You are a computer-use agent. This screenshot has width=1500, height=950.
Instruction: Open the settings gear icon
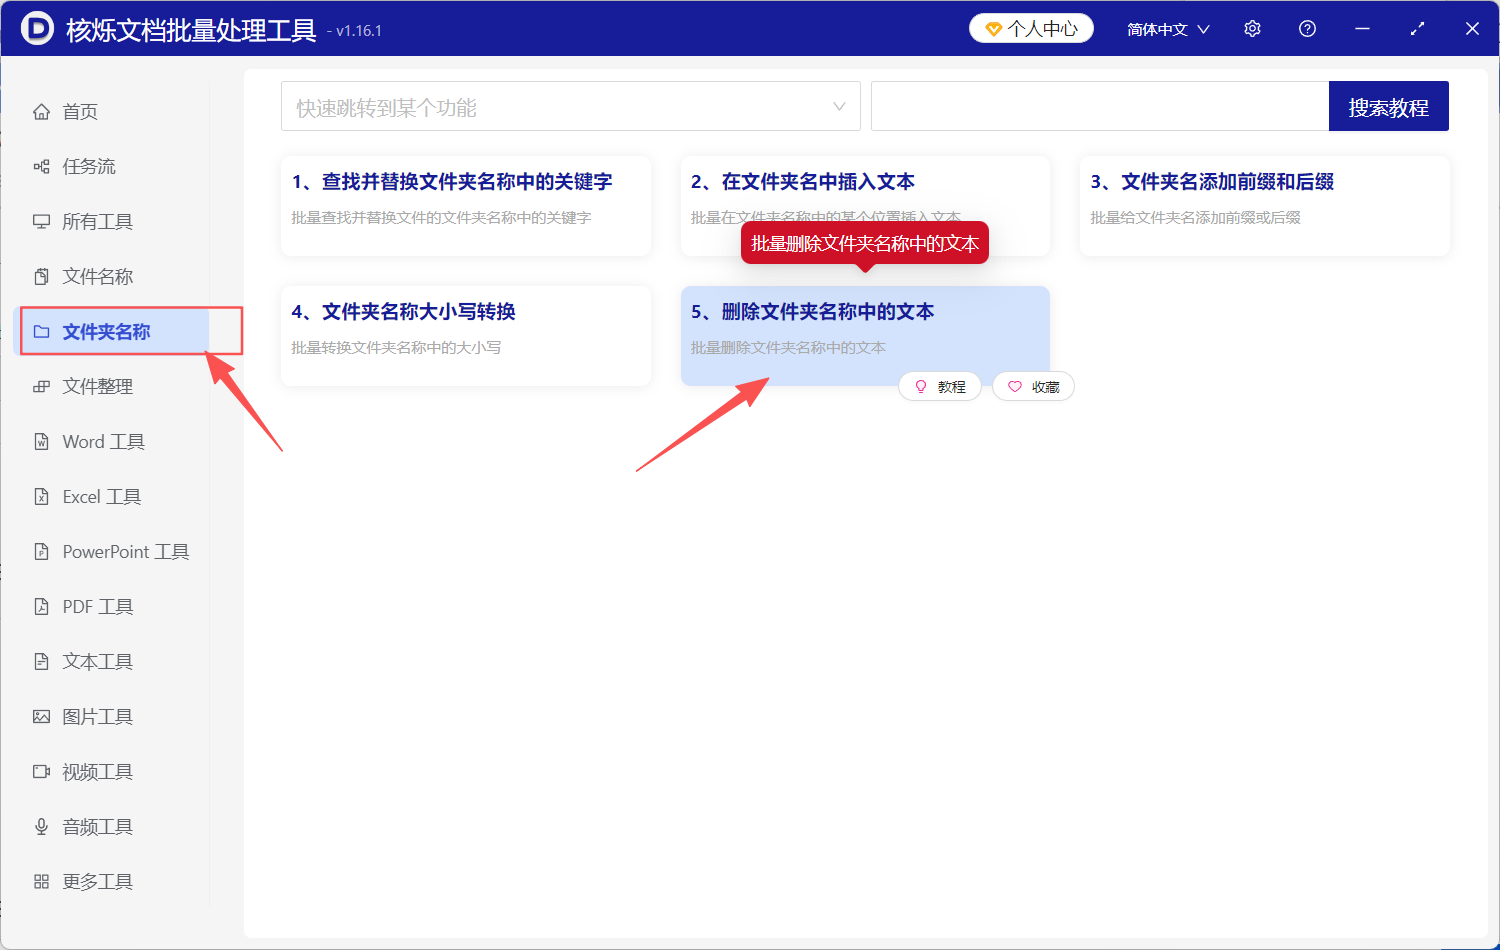tap(1252, 28)
